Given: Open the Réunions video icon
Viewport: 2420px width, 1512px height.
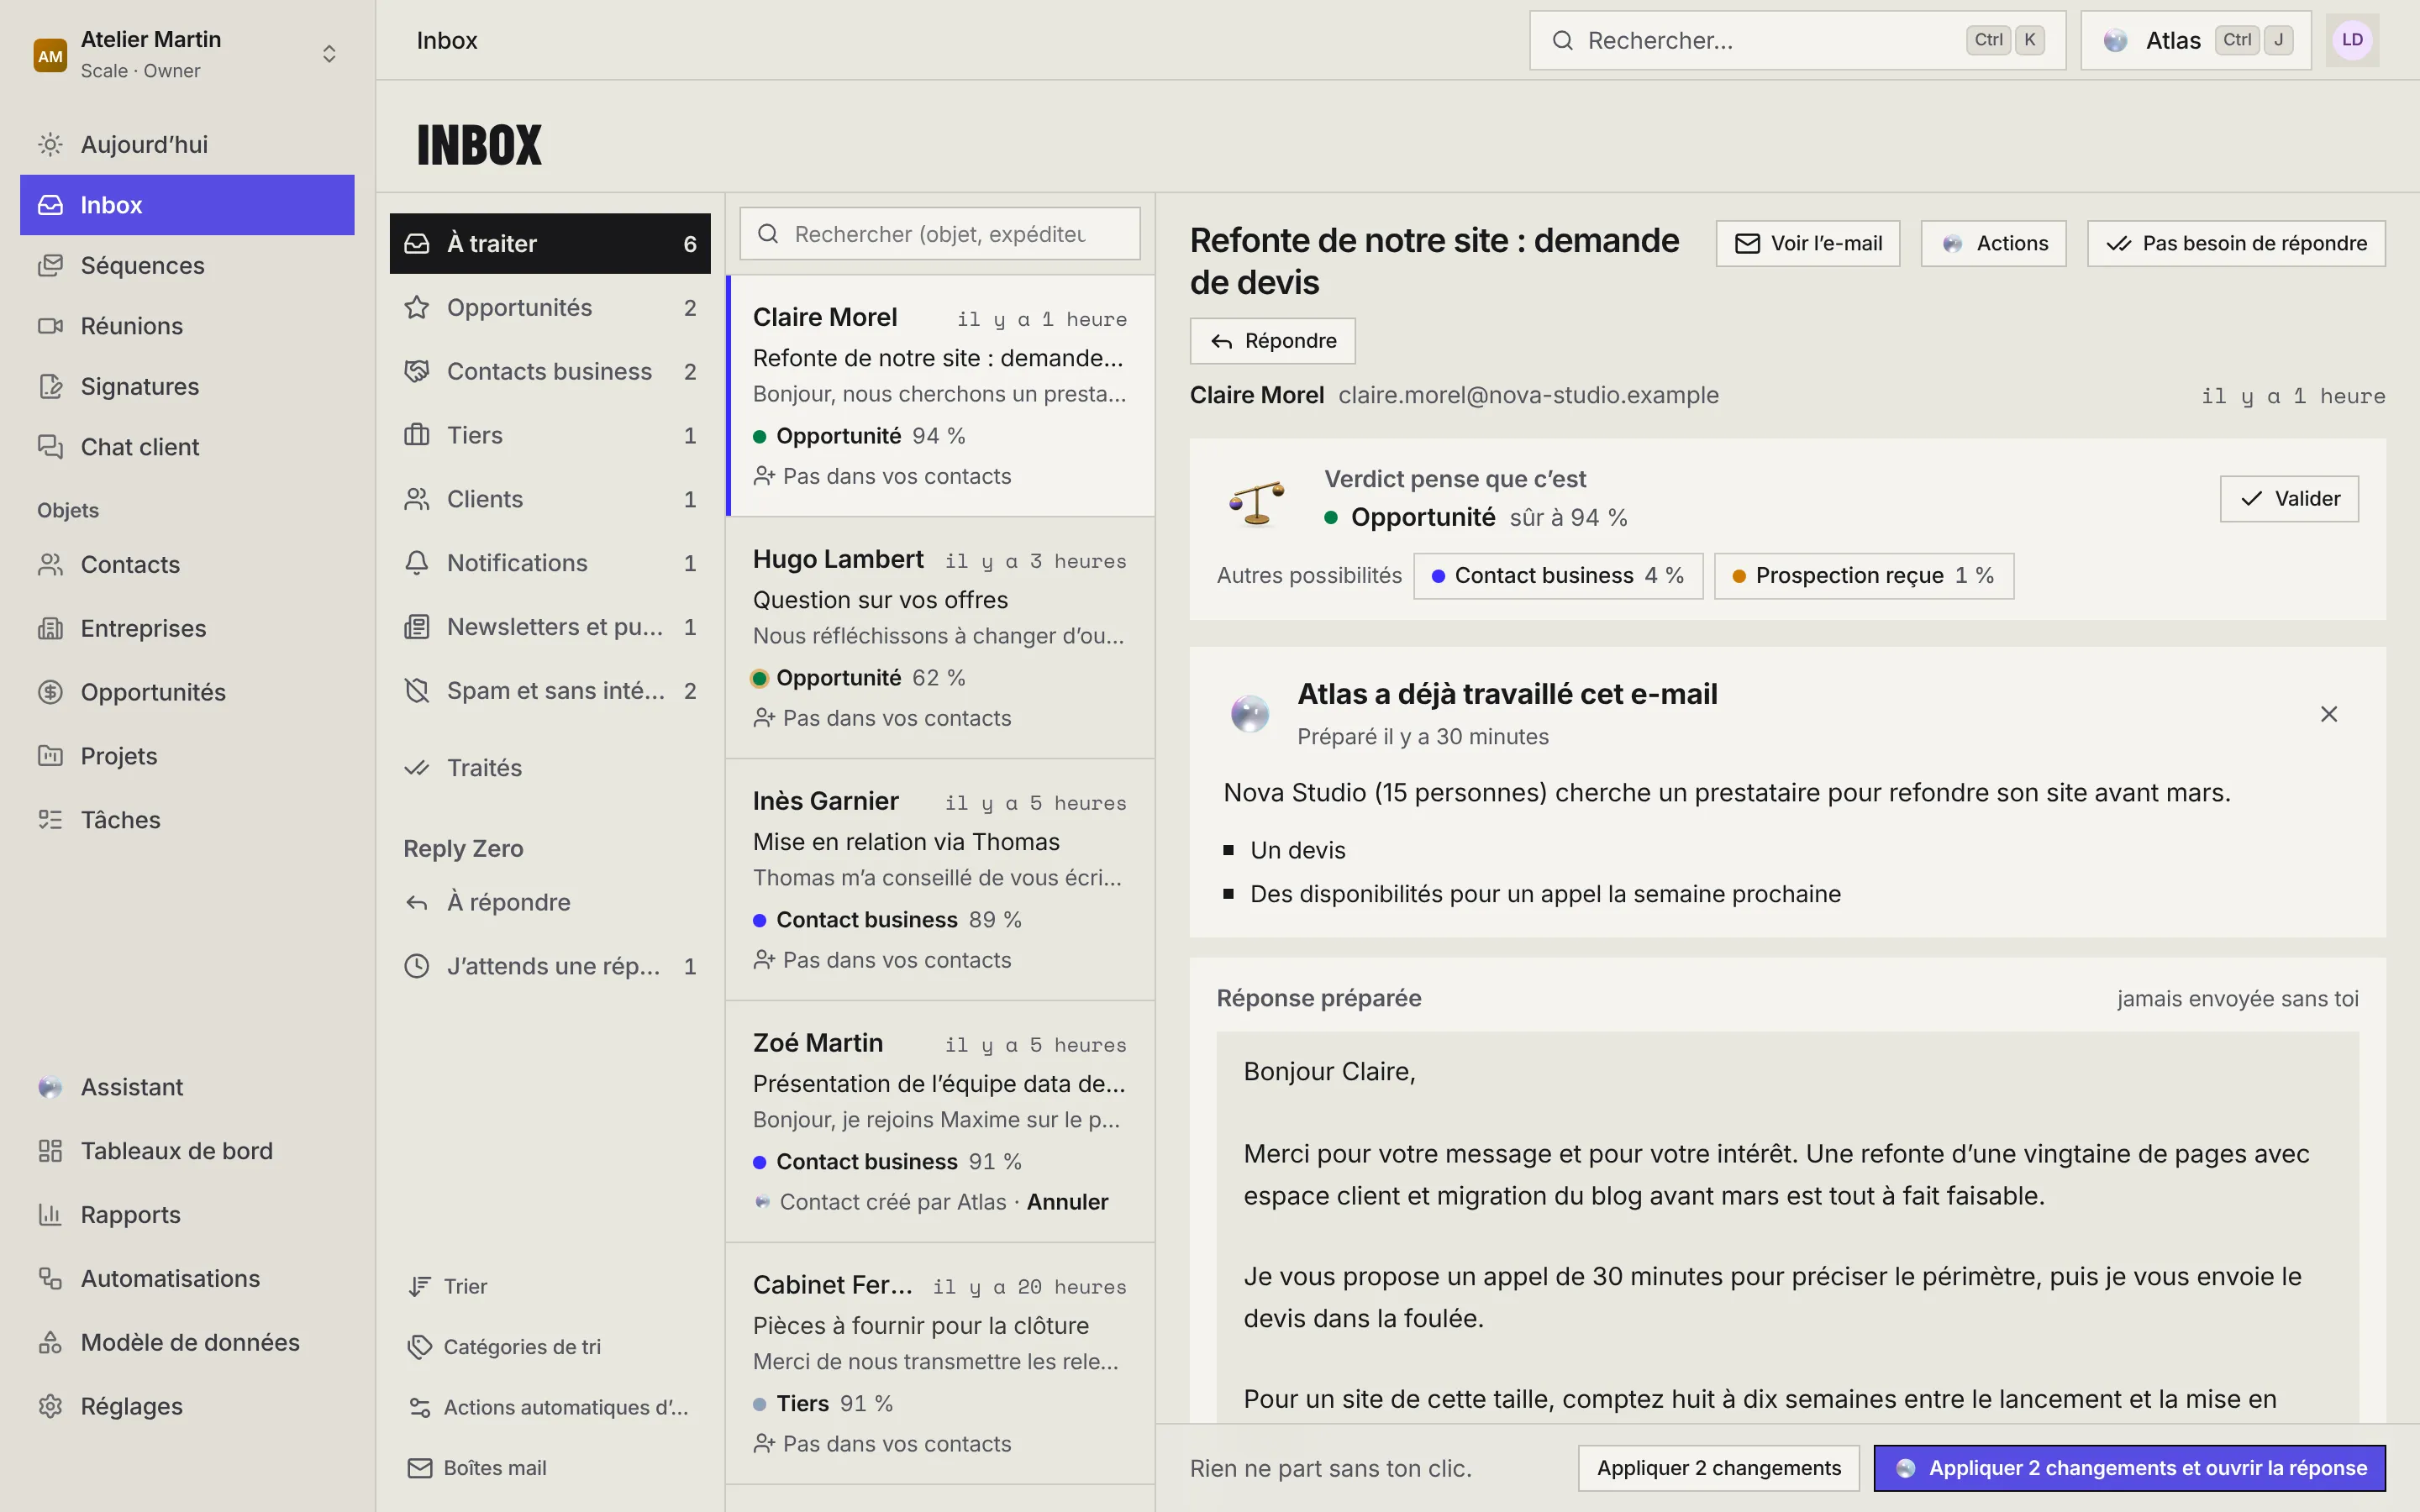Looking at the screenshot, I should pos(50,326).
